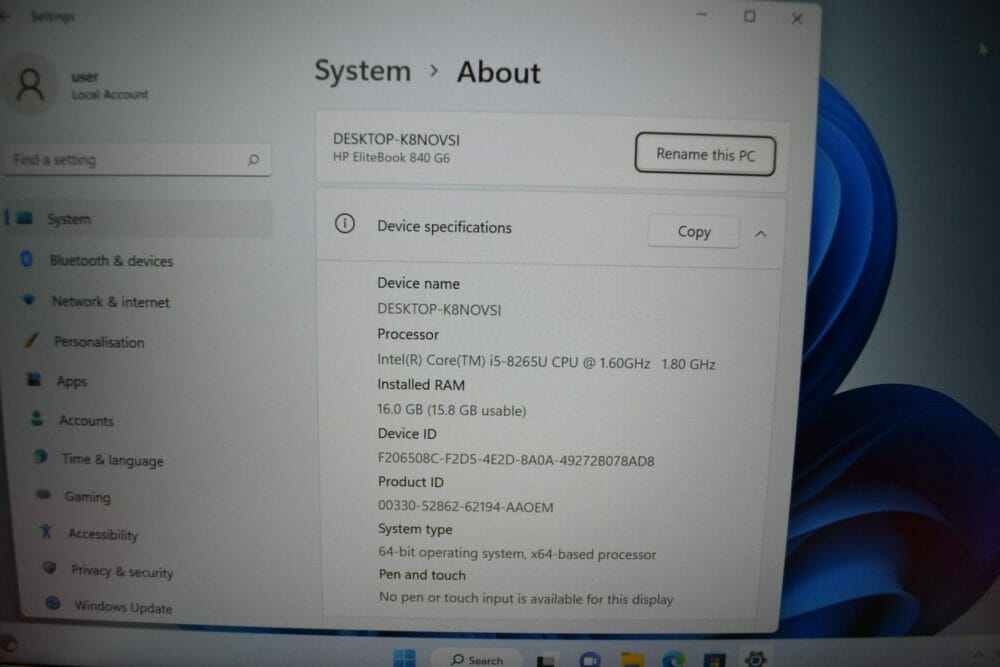Image resolution: width=1000 pixels, height=667 pixels.
Task: Copy the device specifications
Action: [694, 231]
